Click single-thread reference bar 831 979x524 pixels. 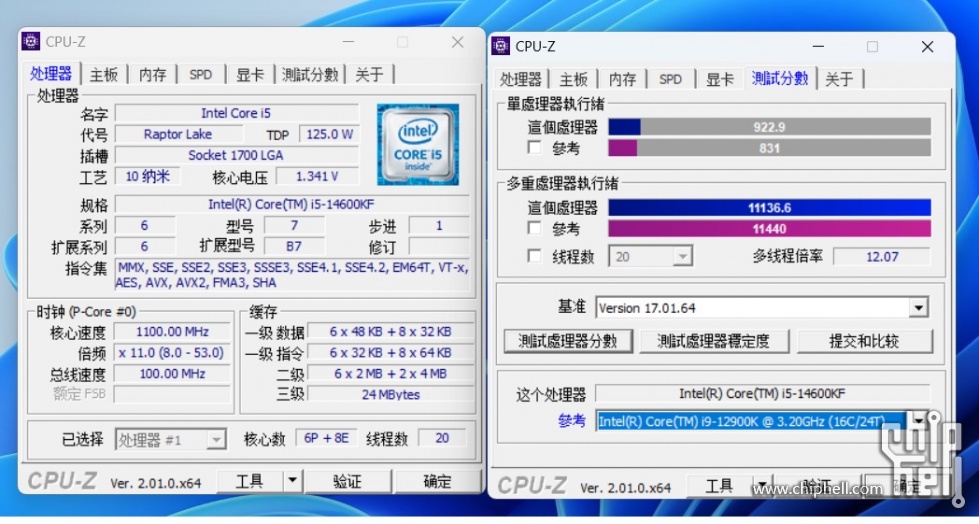click(x=769, y=148)
